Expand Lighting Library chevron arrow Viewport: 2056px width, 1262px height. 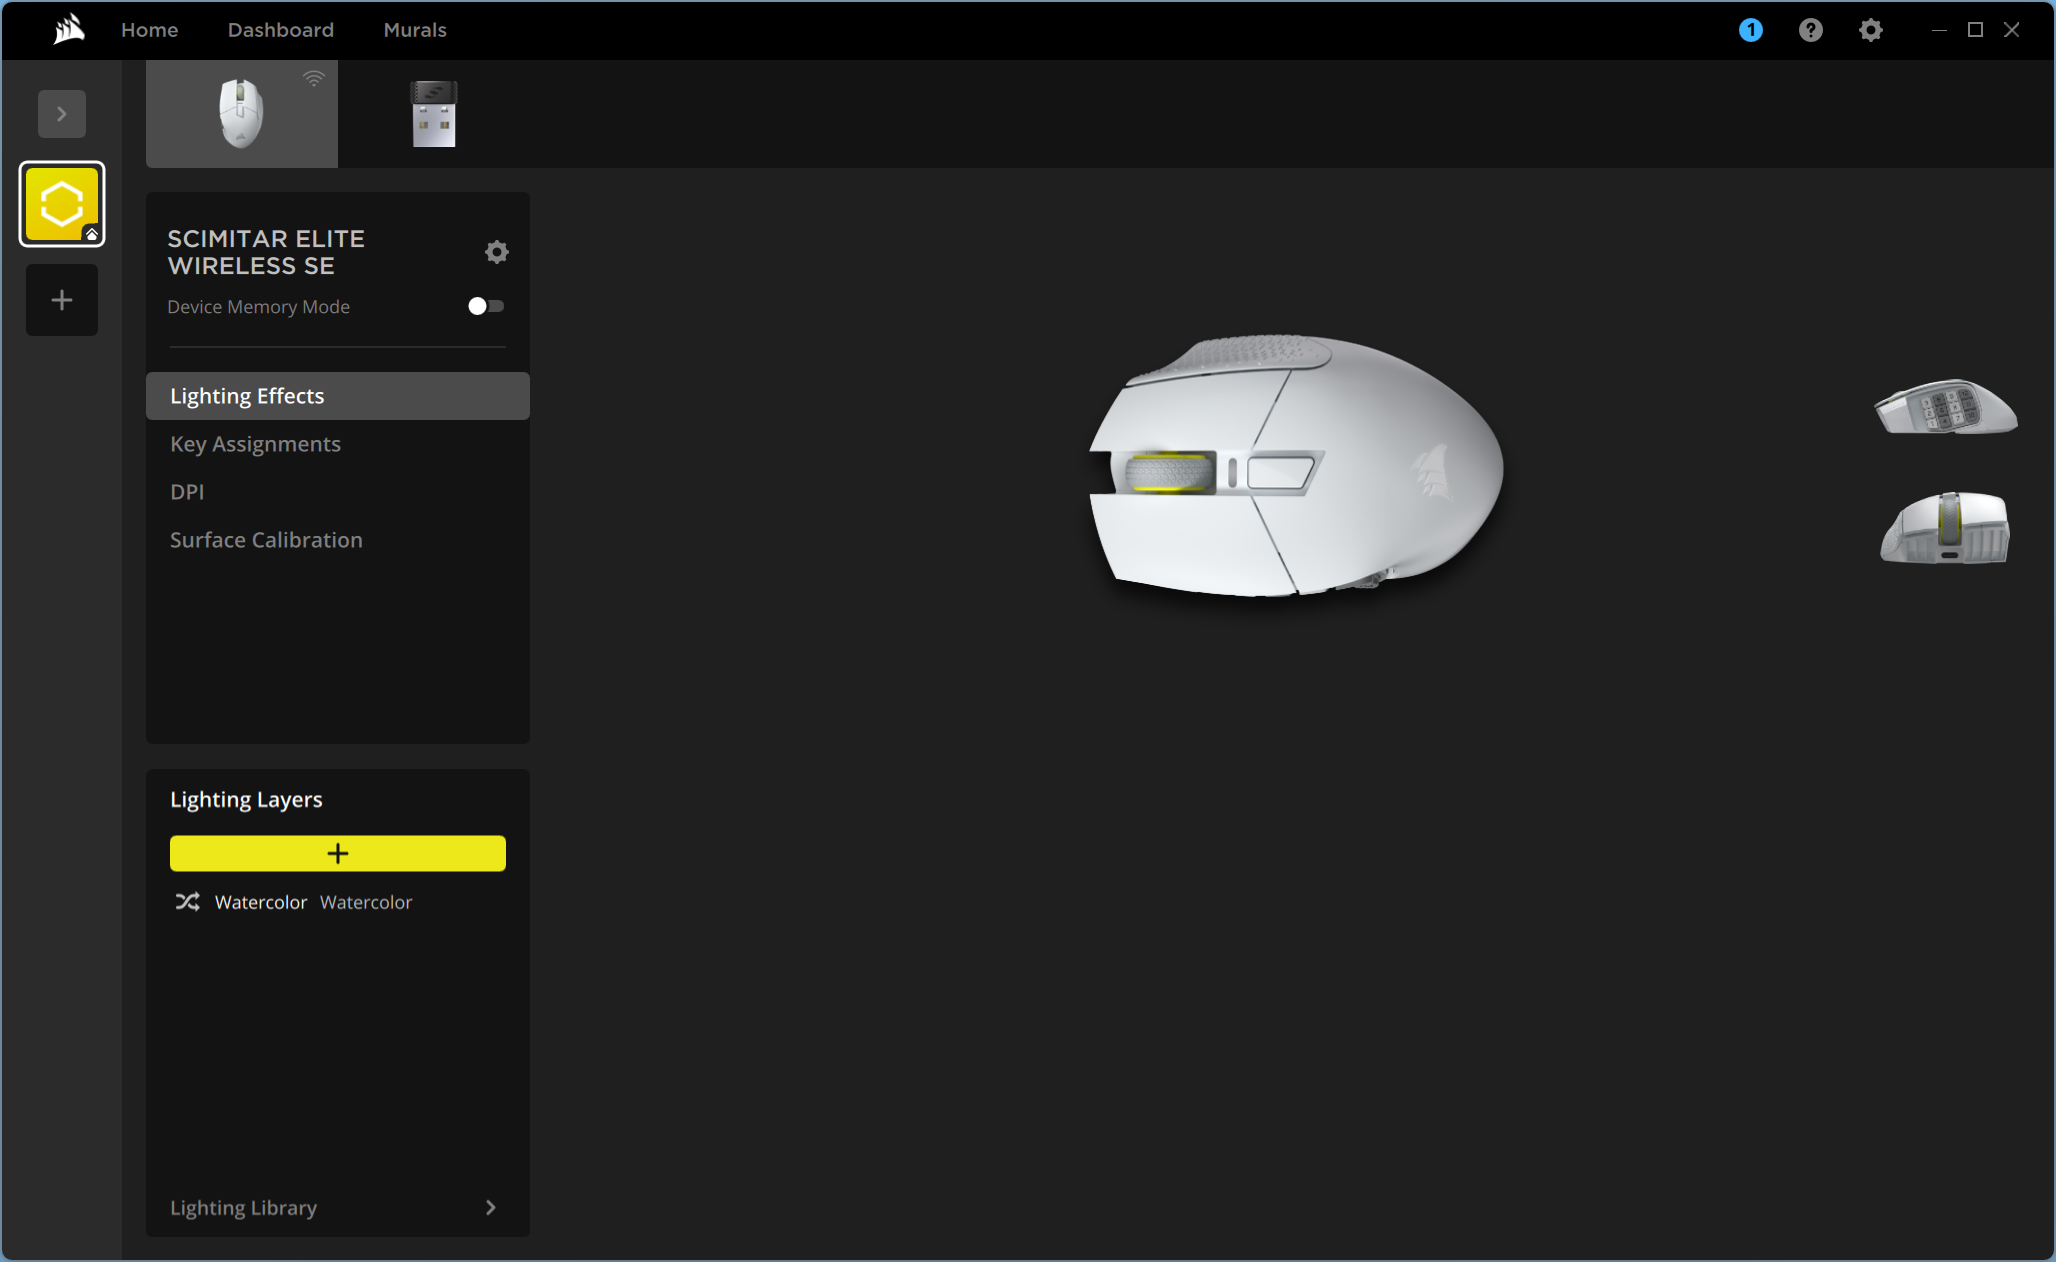(x=490, y=1207)
